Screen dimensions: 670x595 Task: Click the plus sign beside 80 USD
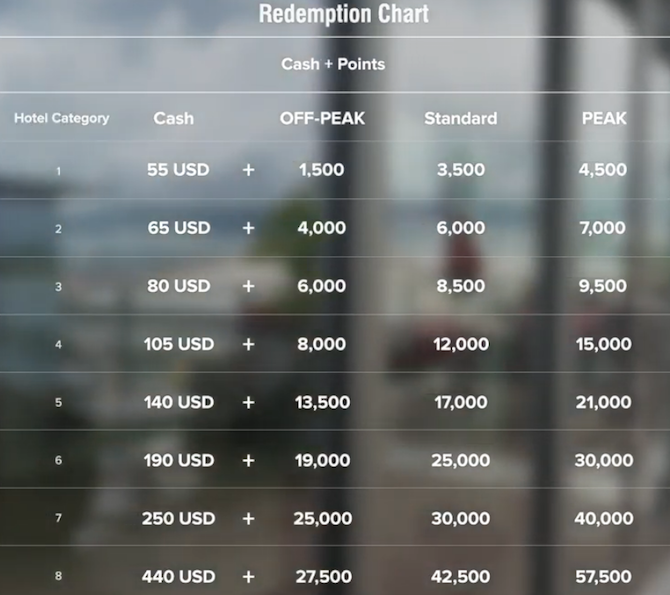248,286
